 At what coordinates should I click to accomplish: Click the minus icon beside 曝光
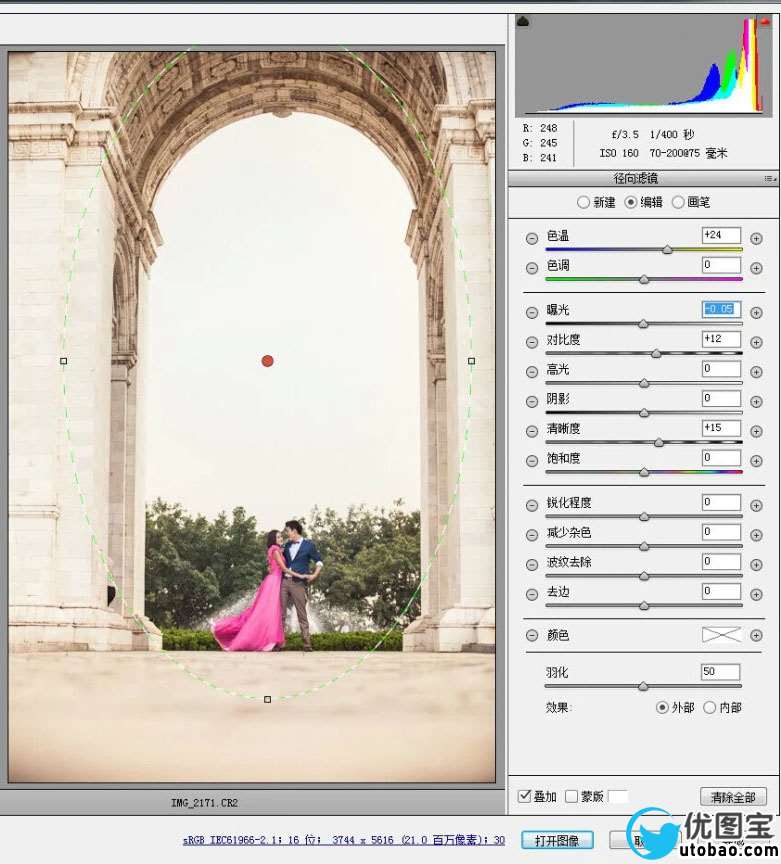[x=532, y=312]
